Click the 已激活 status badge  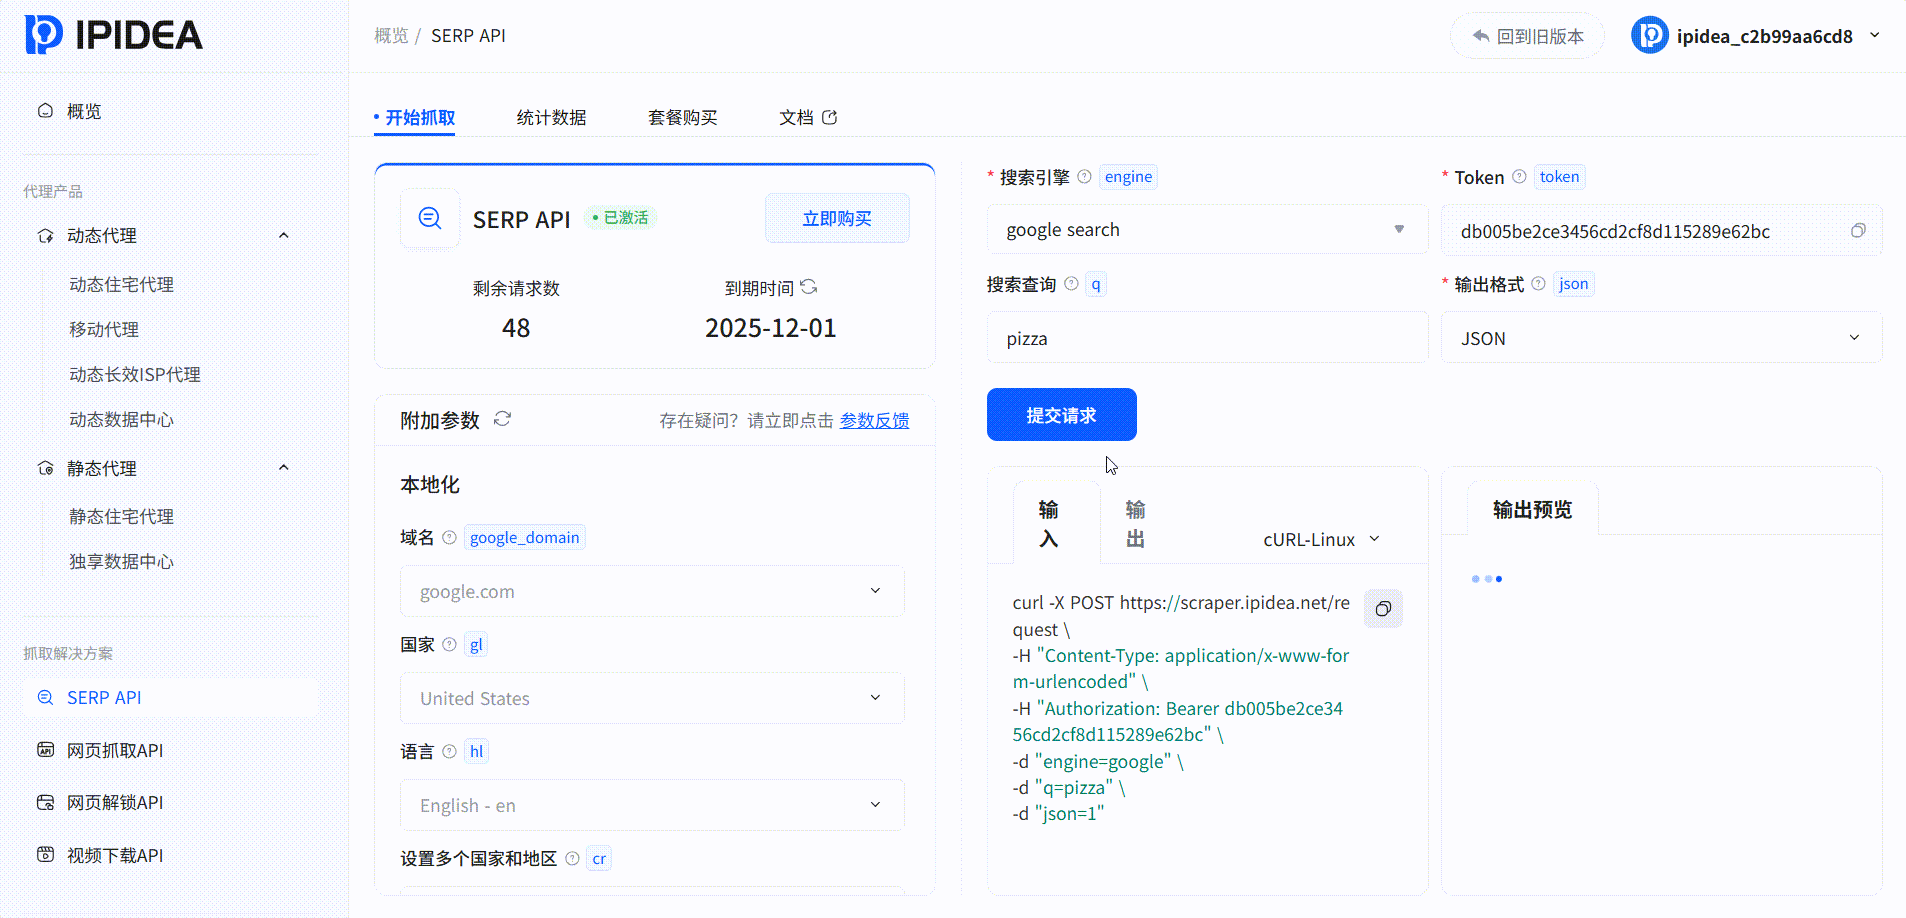[x=620, y=218]
